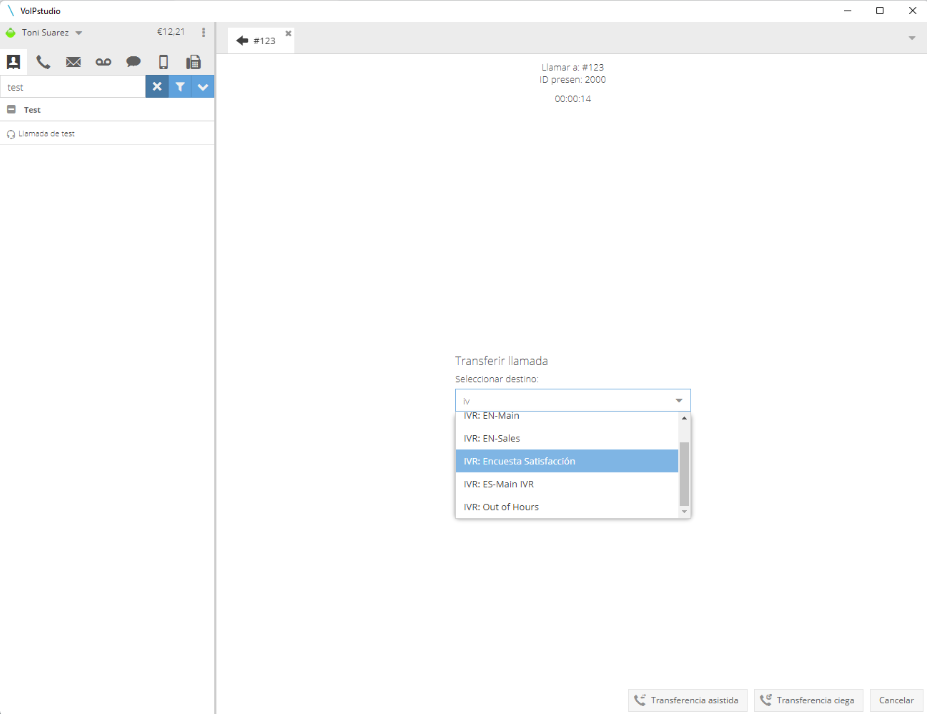Screen dimensions: 927x714
Task: Open the fax machine icon
Action: coord(194,62)
